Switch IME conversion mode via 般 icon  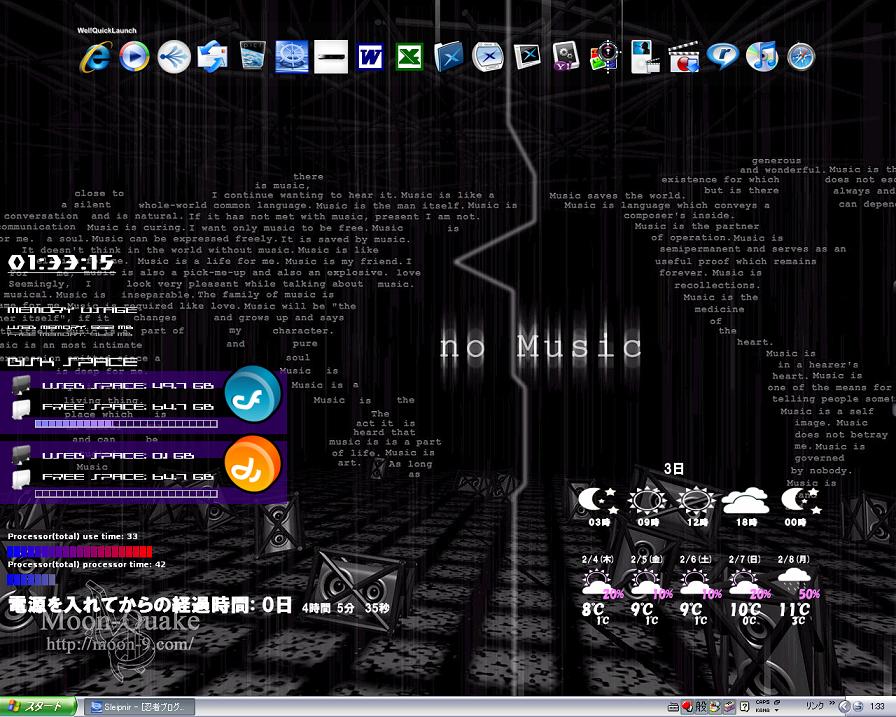click(x=701, y=707)
